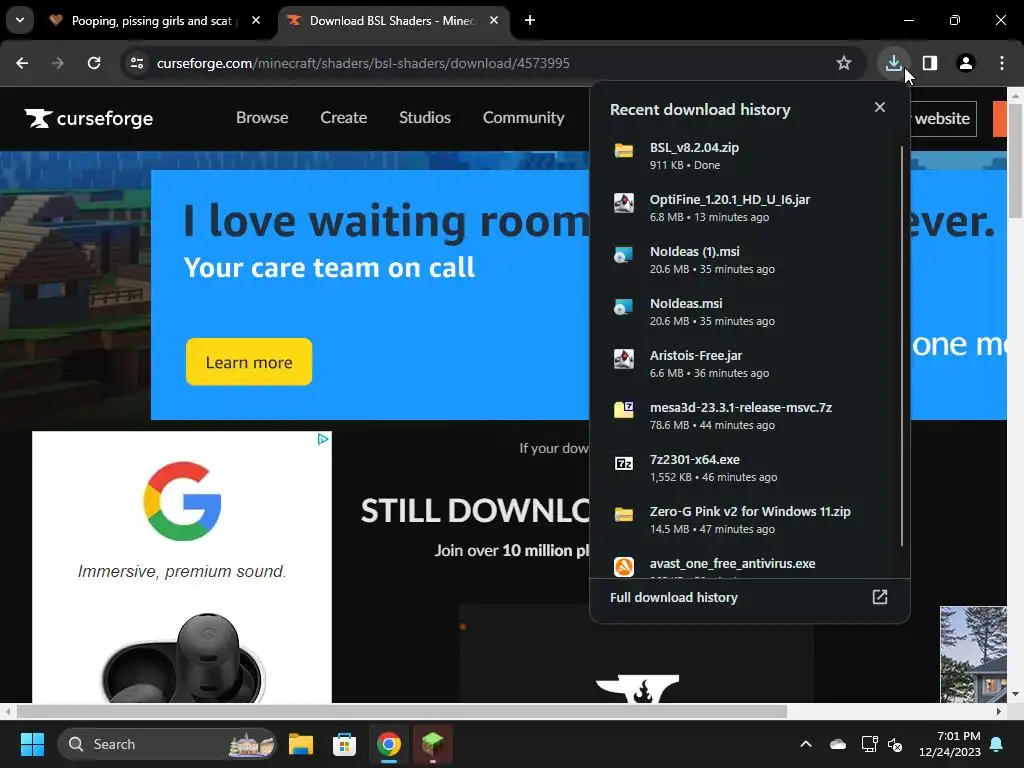Close the Recent download history popup
1024x768 pixels.
coord(880,107)
